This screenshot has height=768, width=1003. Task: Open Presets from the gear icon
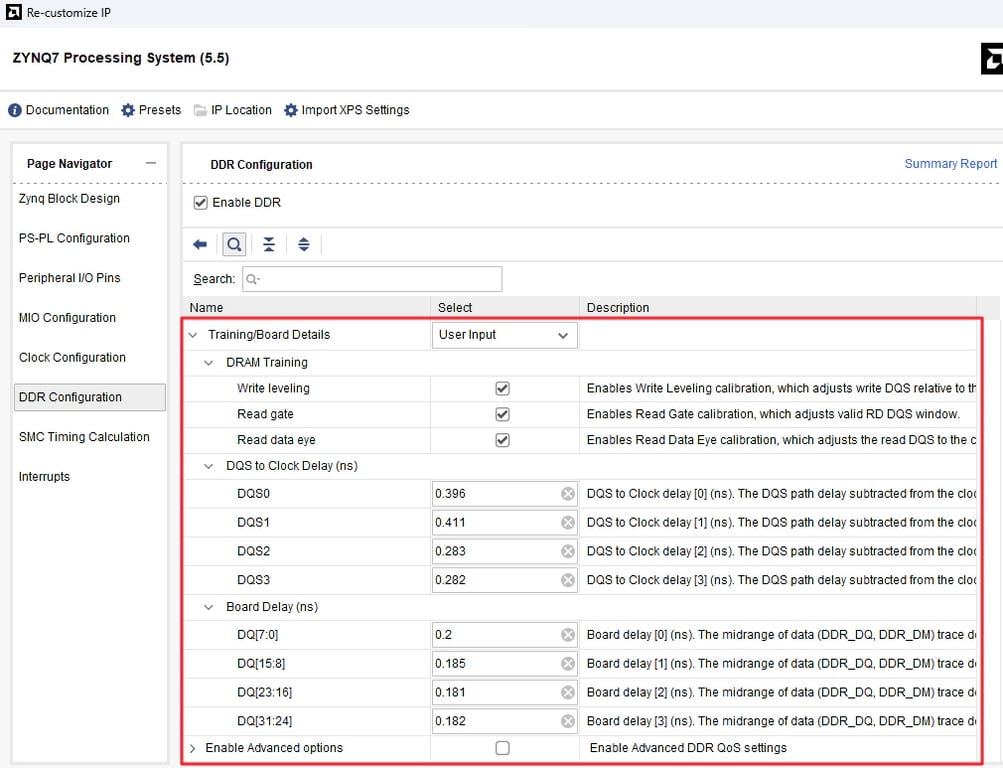[128, 110]
